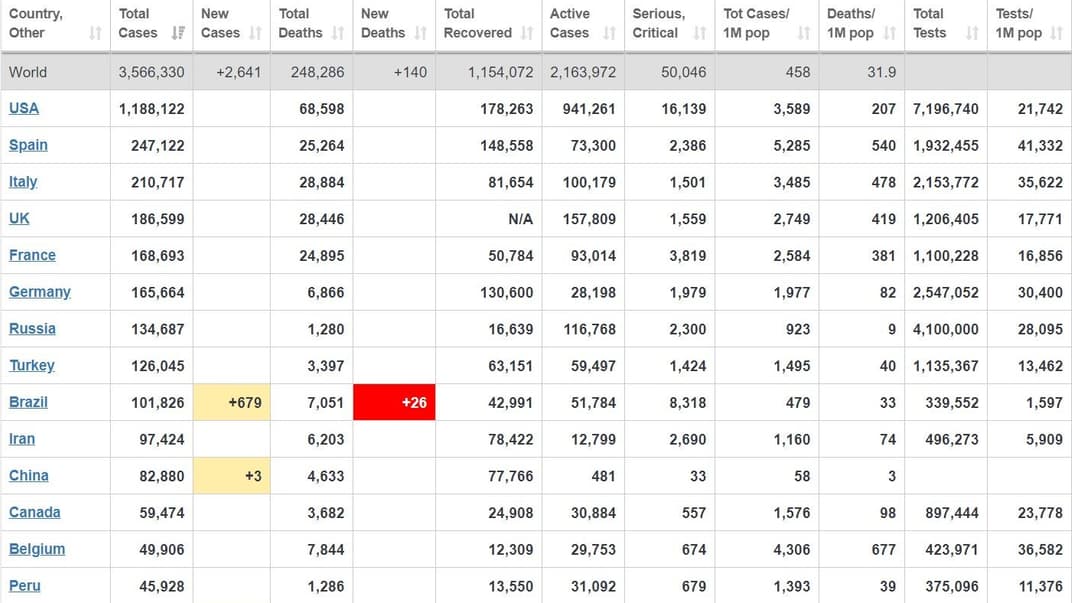The height and width of the screenshot is (603, 1072).
Task: Select the Germany link
Action: [x=40, y=292]
